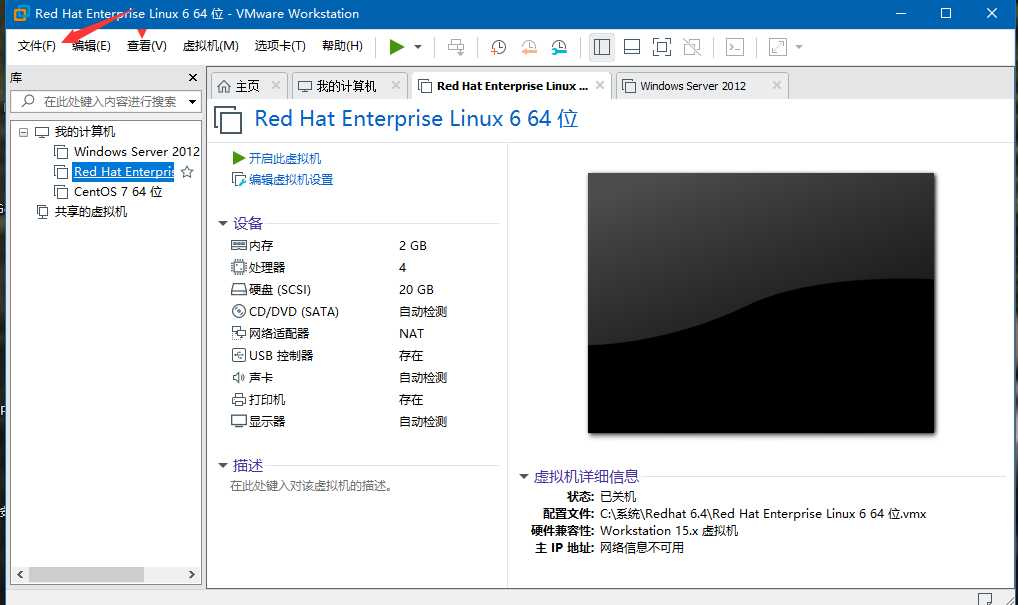
Task: Open snapshot manager icon
Action: tap(559, 47)
